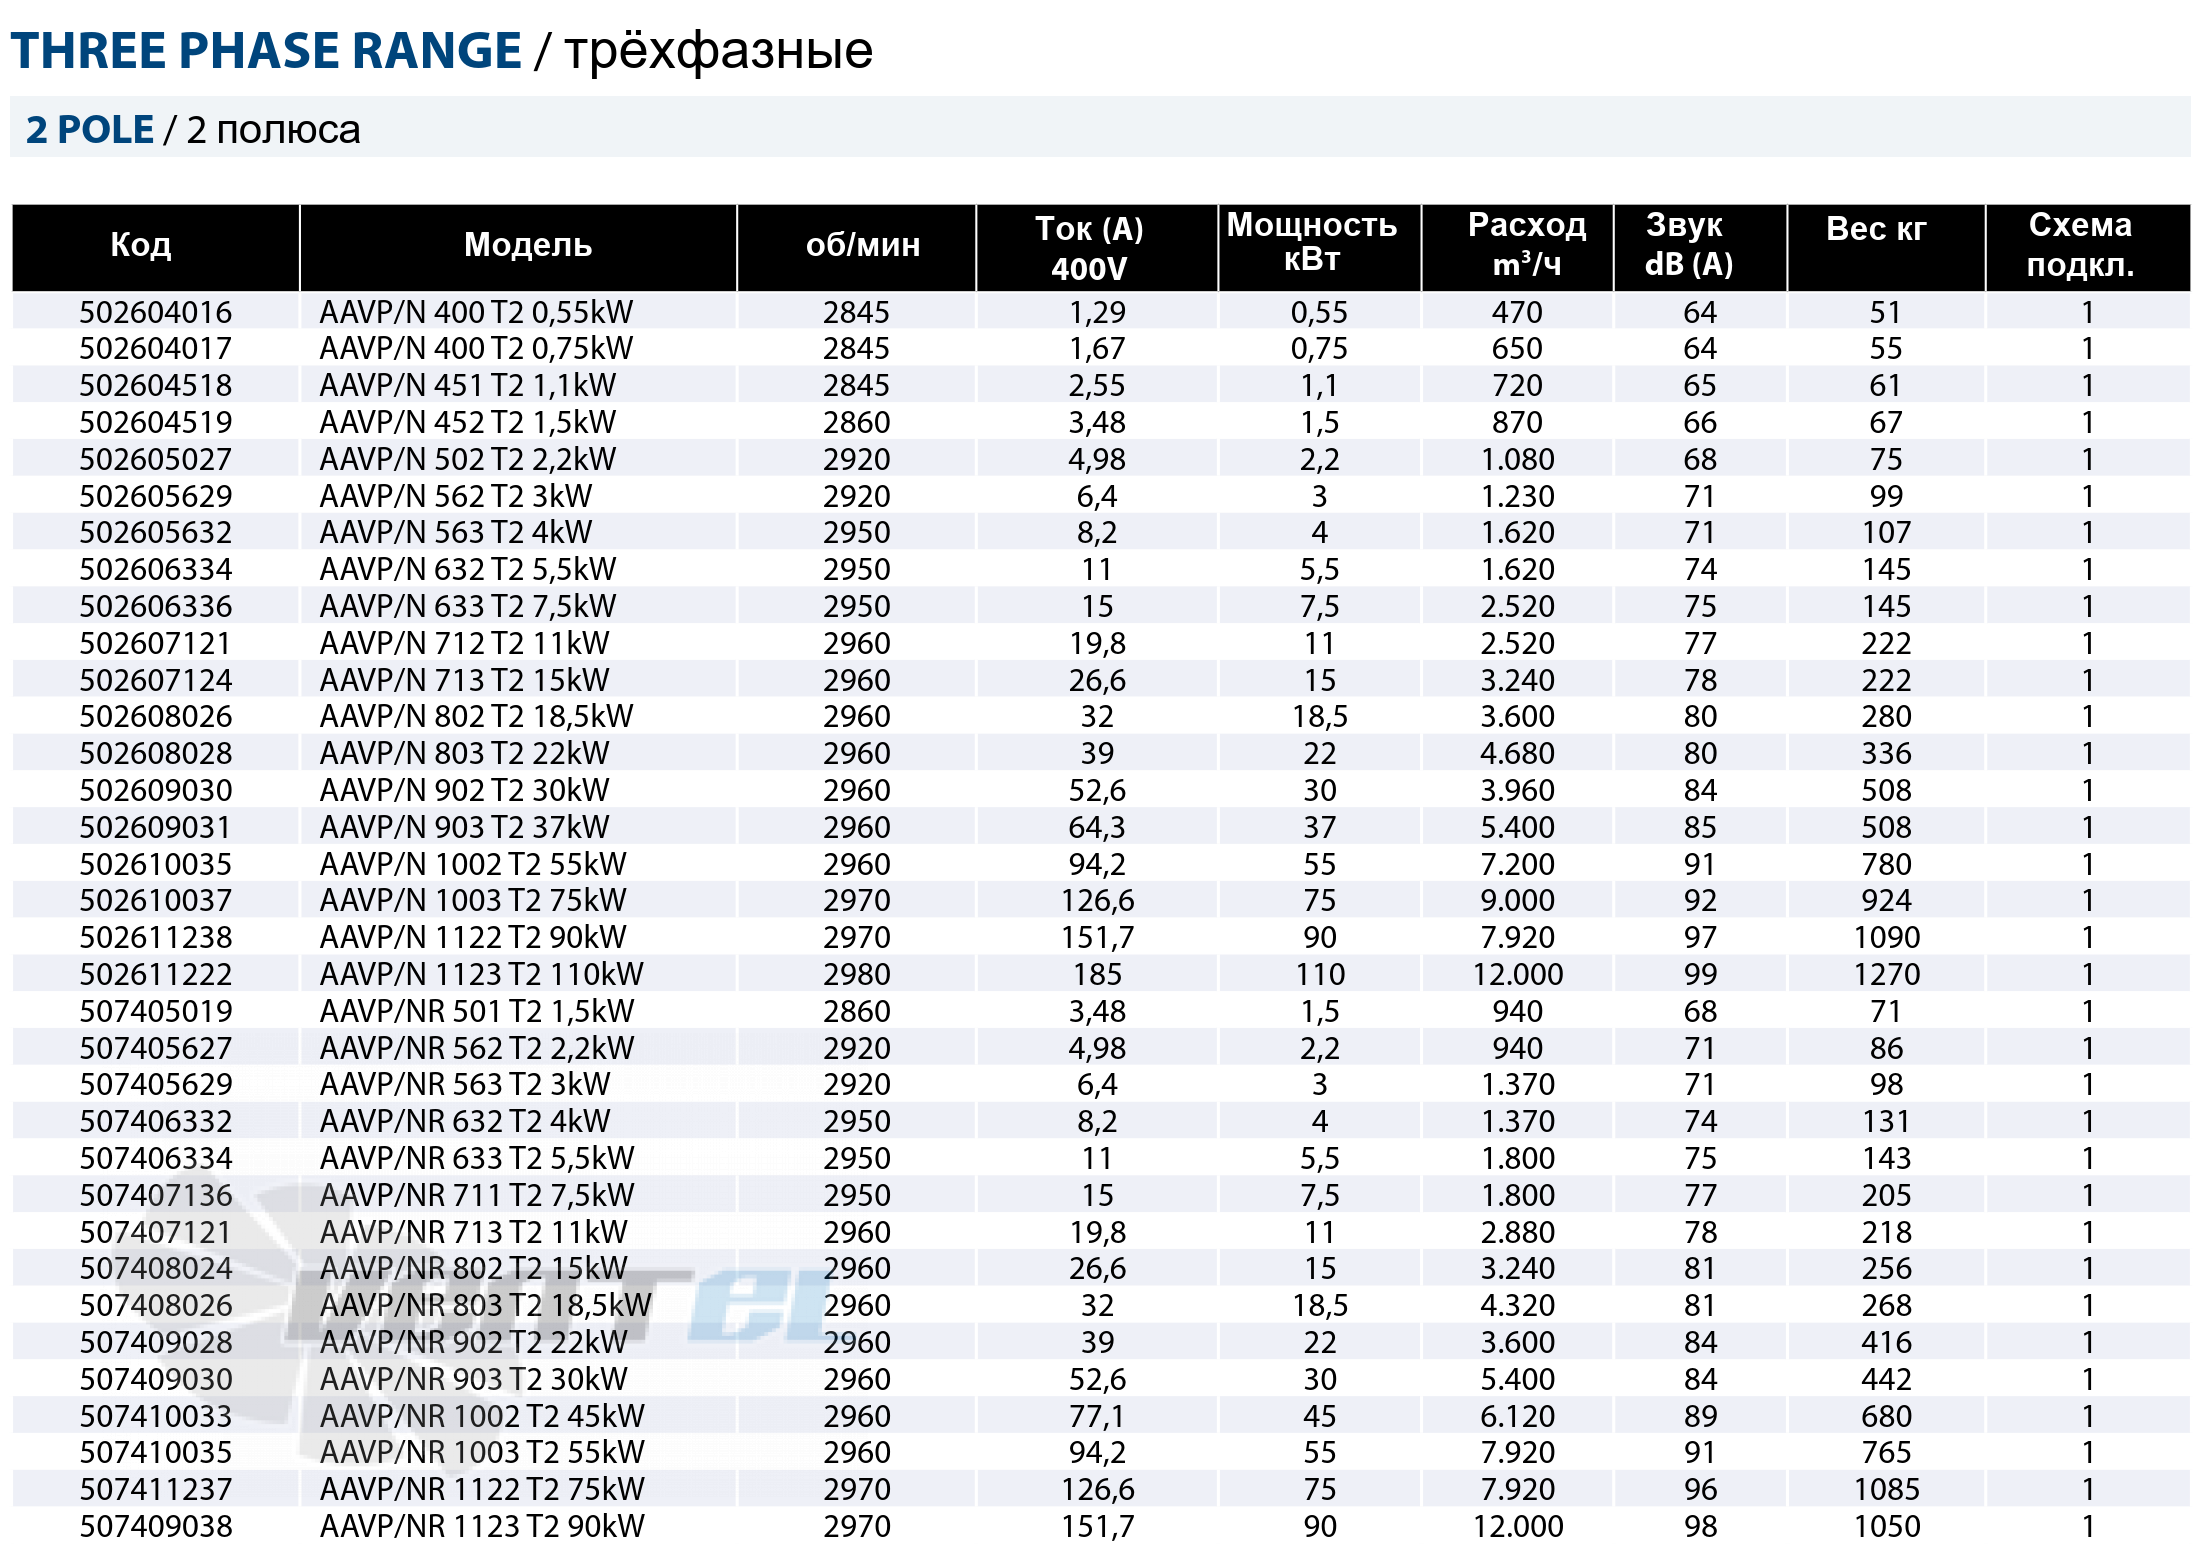Select model 'AAVP/NR 1003 T2 55kW'

click(x=482, y=1453)
